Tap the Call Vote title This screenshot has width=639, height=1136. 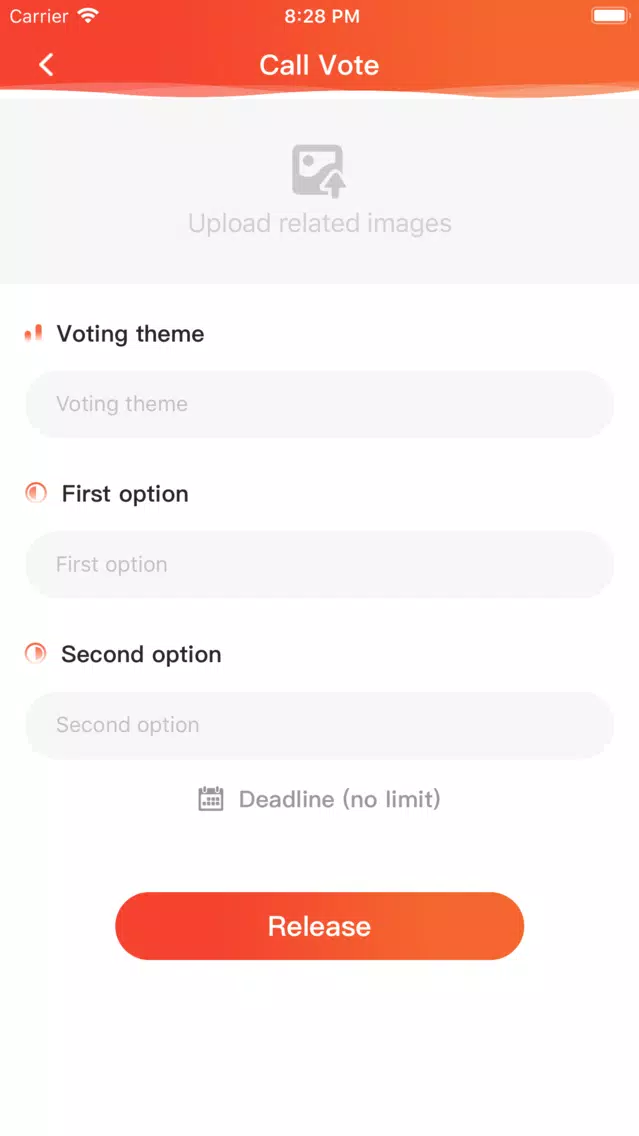pyautogui.click(x=320, y=65)
